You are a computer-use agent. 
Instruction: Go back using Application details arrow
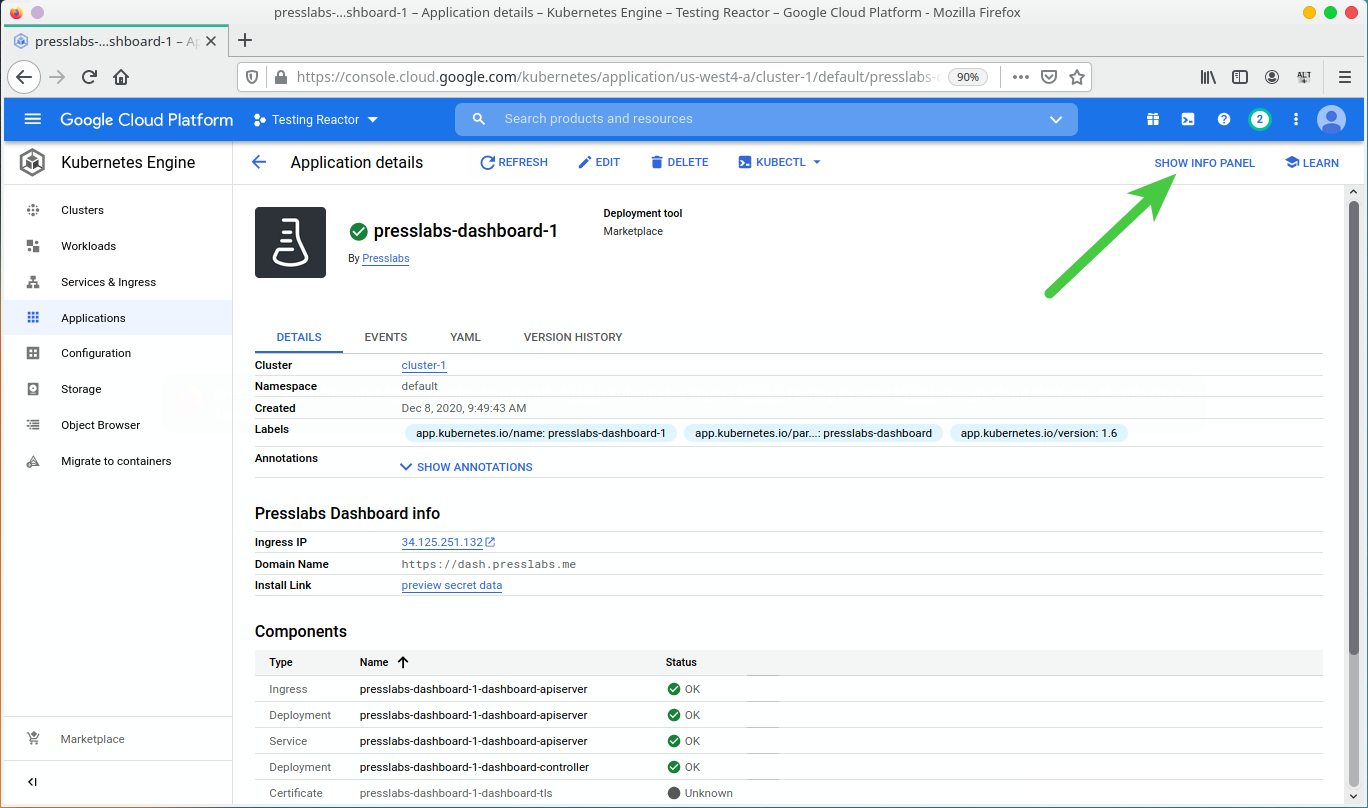259,162
